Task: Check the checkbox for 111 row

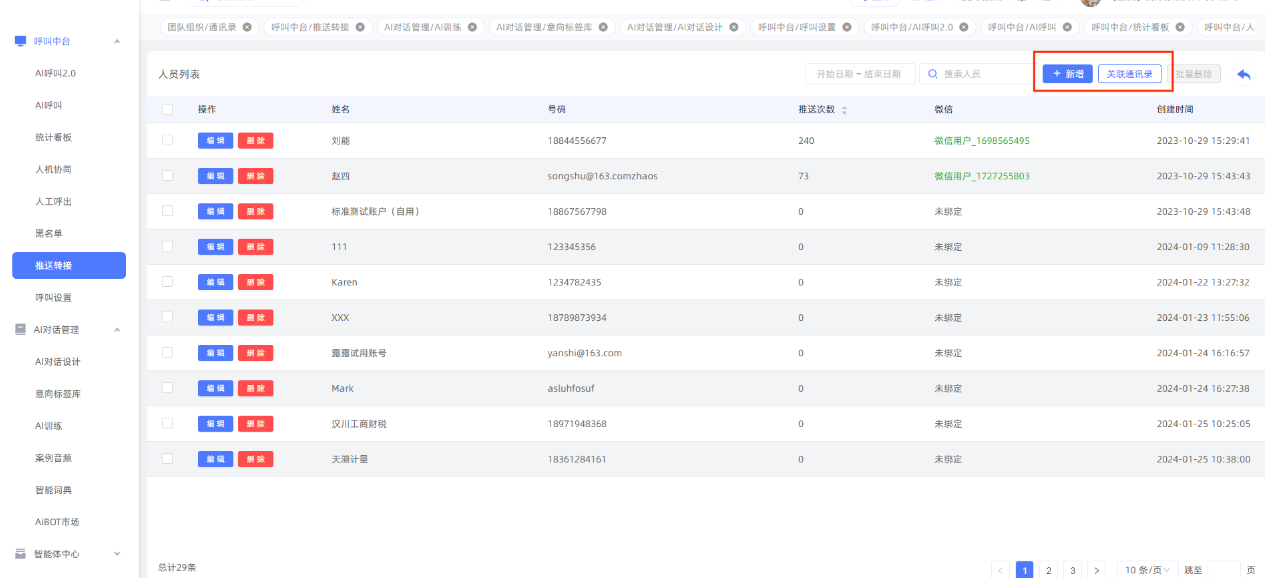Action: click(x=167, y=246)
